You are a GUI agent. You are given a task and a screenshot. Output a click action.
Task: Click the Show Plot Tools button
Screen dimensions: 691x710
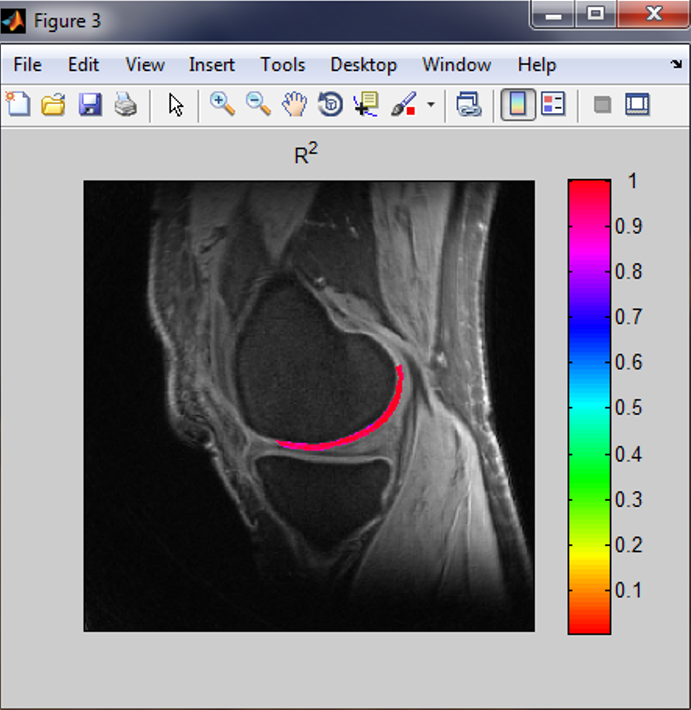tap(637, 104)
